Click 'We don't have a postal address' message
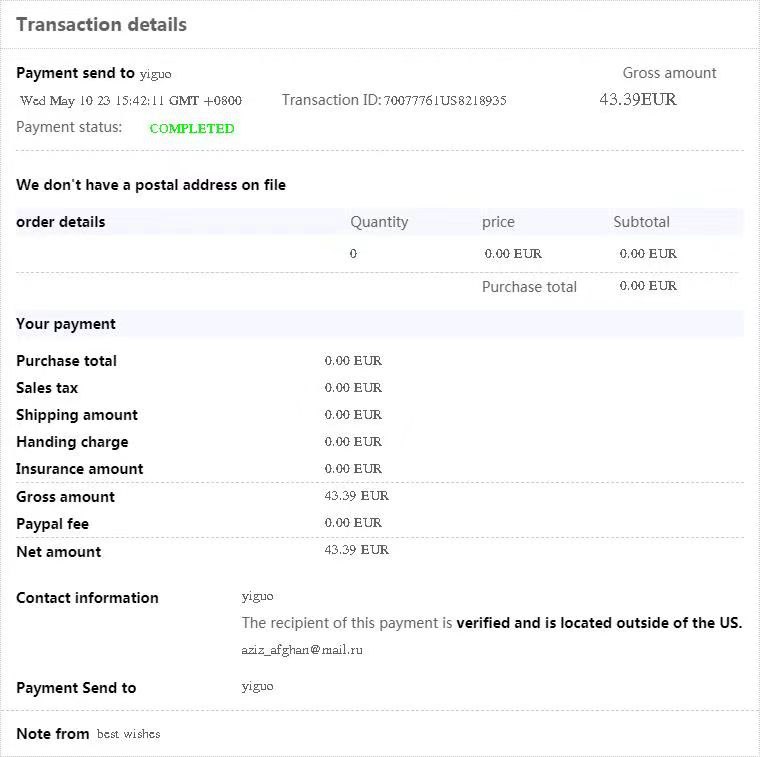The image size is (760, 757). coord(151,185)
